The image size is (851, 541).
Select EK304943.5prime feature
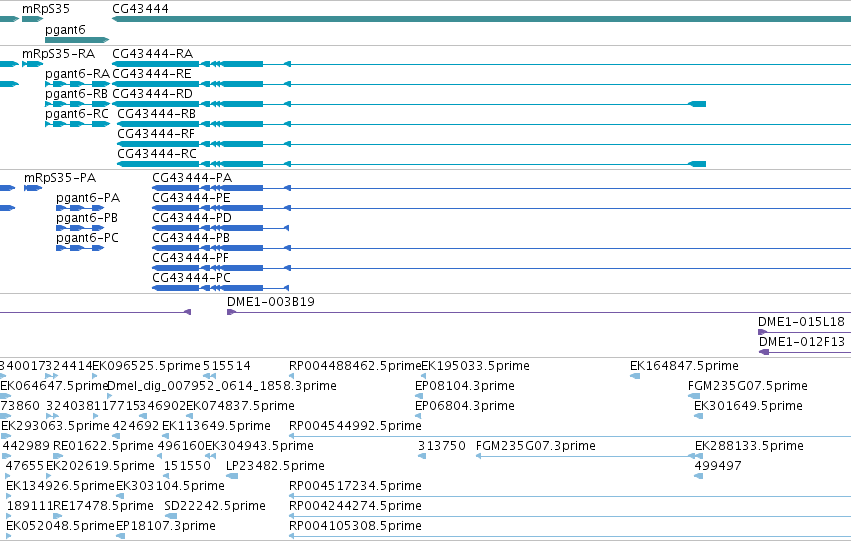259,446
